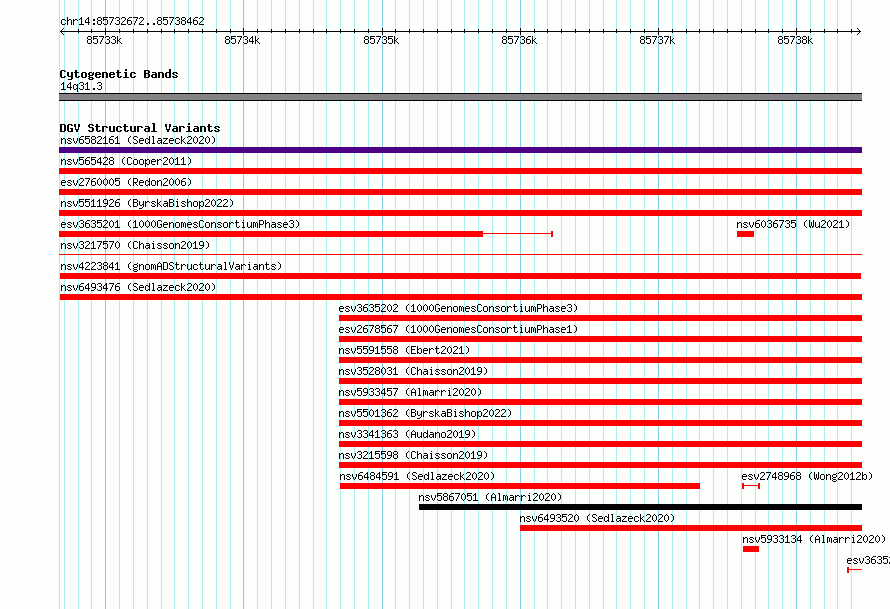Viewport: 890px width, 609px height.
Task: Select the 14q31.3 band label
Action: 81,86
